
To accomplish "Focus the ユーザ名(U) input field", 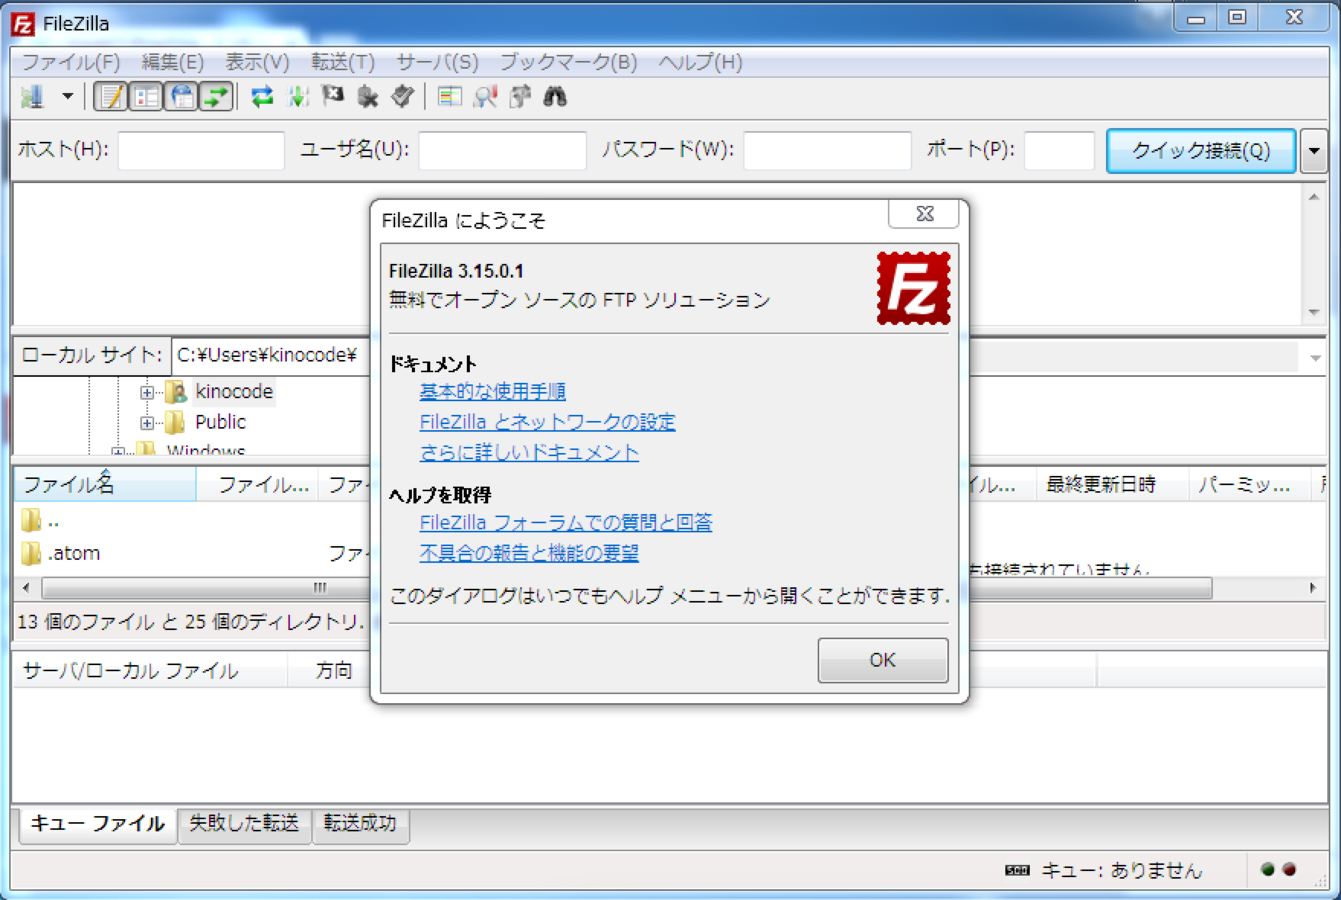I will pyautogui.click(x=502, y=150).
